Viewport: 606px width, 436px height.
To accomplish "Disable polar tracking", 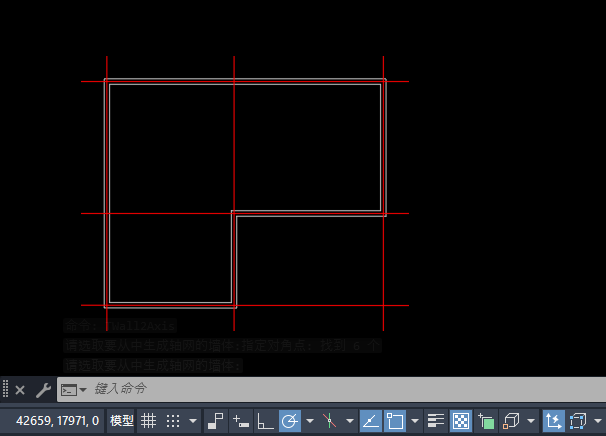I will [x=290, y=421].
